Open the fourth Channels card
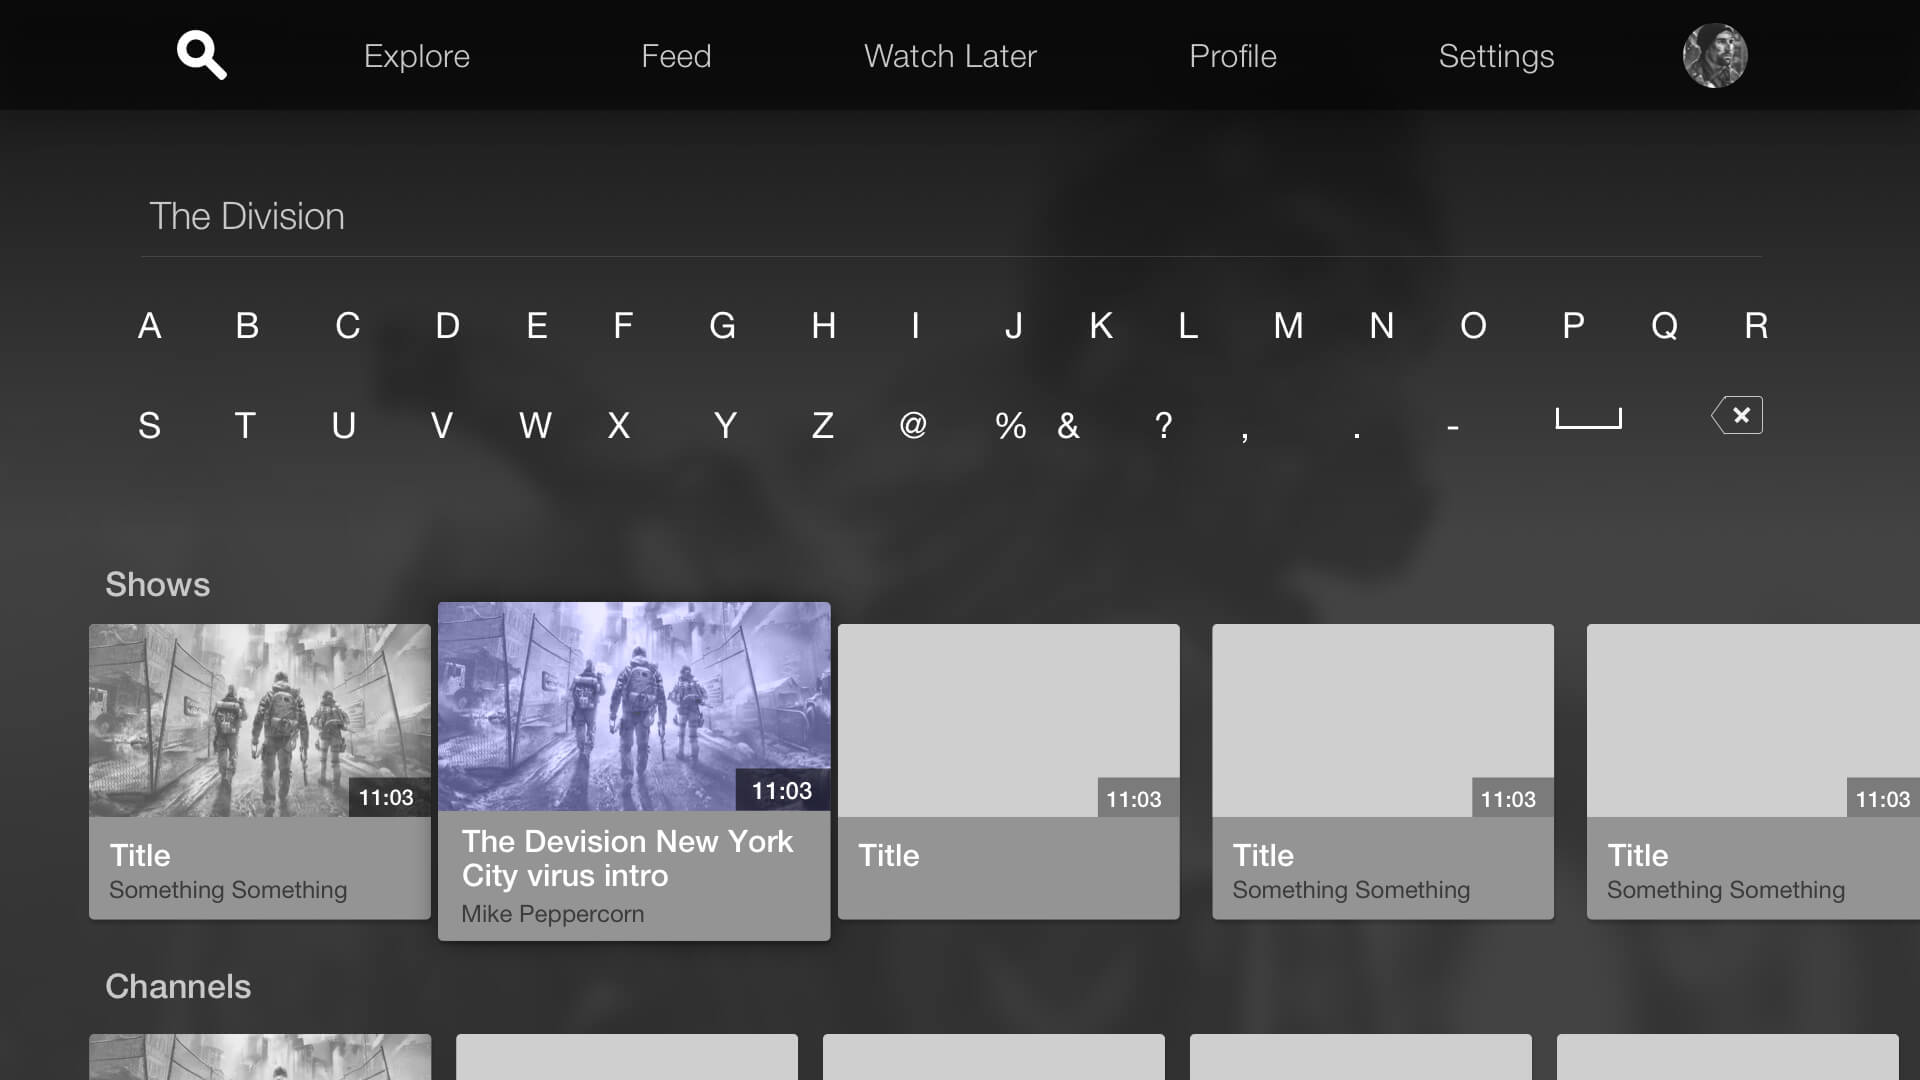Viewport: 1920px width, 1080px height. 1361,1057
